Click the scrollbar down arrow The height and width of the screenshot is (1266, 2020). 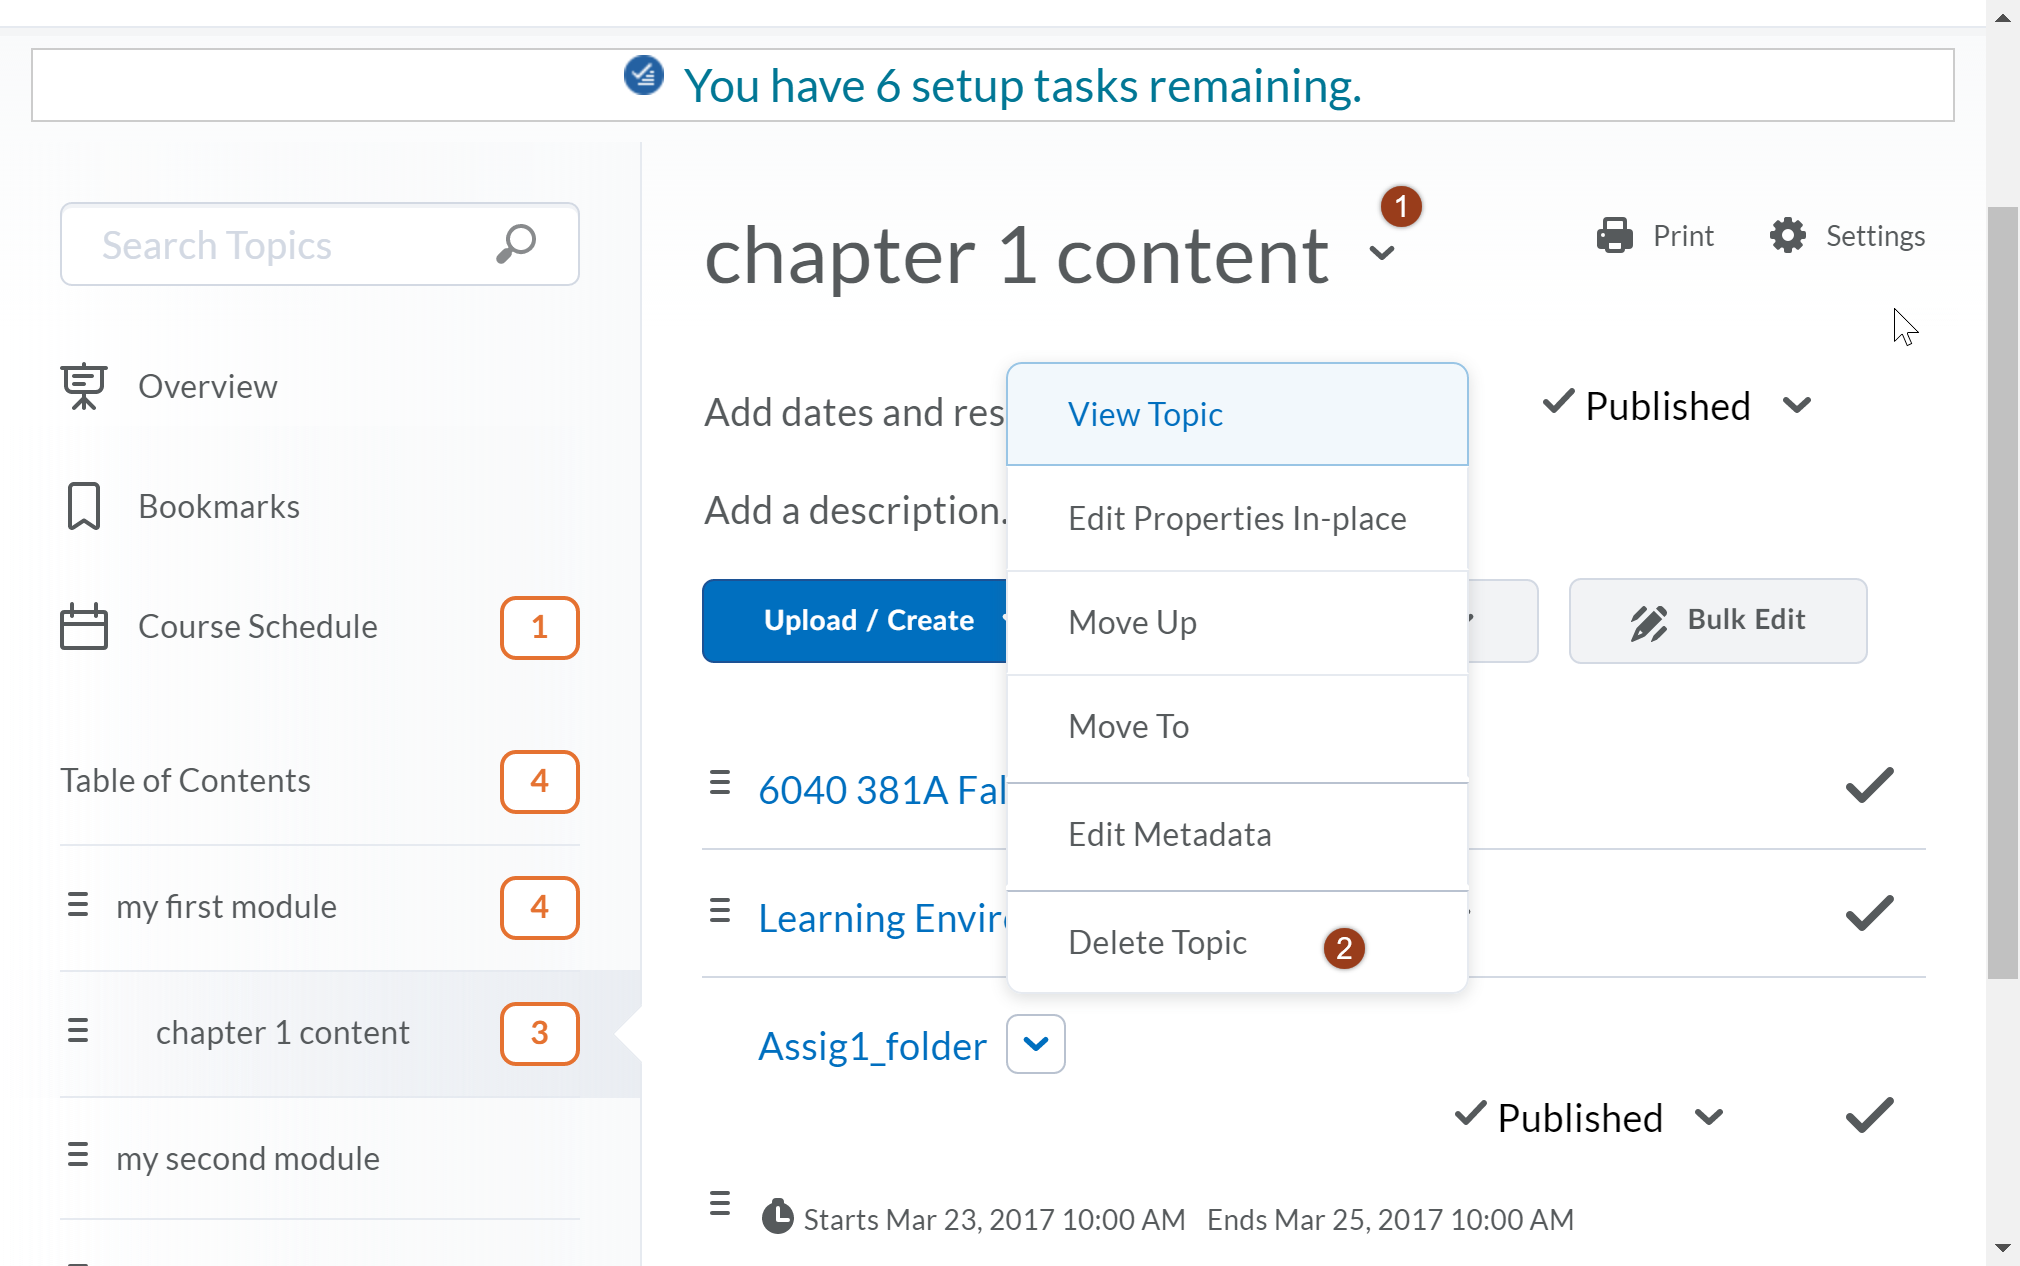click(2003, 1247)
